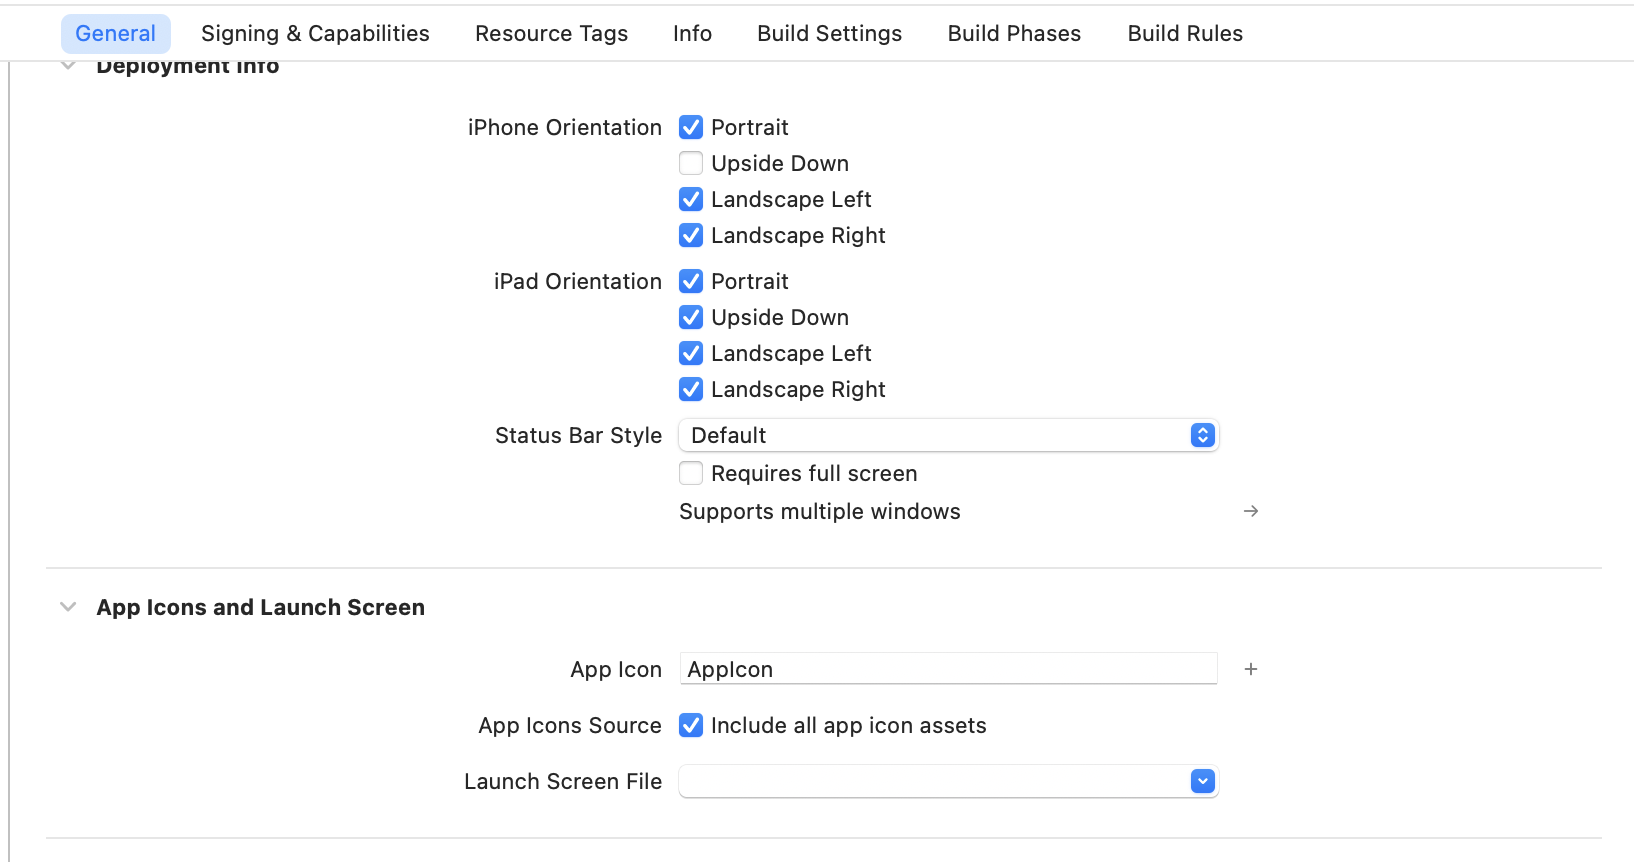Uncheck iPhone Portrait orientation
The image size is (1634, 862).
[x=691, y=127]
